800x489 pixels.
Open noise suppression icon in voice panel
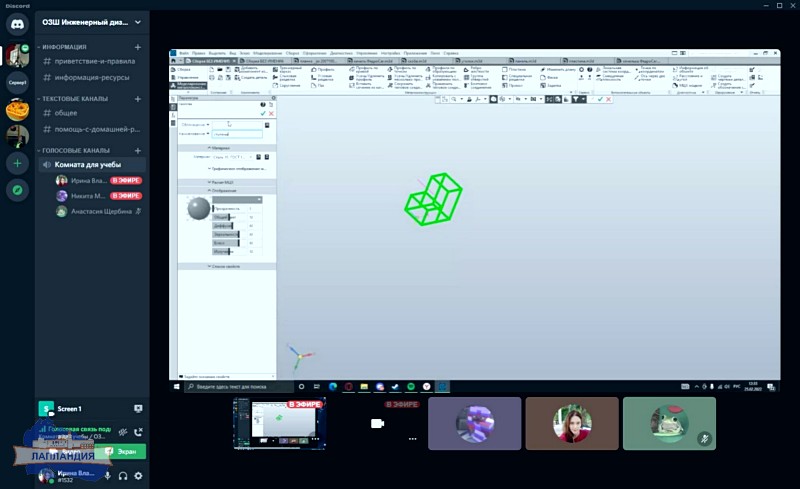[122, 432]
